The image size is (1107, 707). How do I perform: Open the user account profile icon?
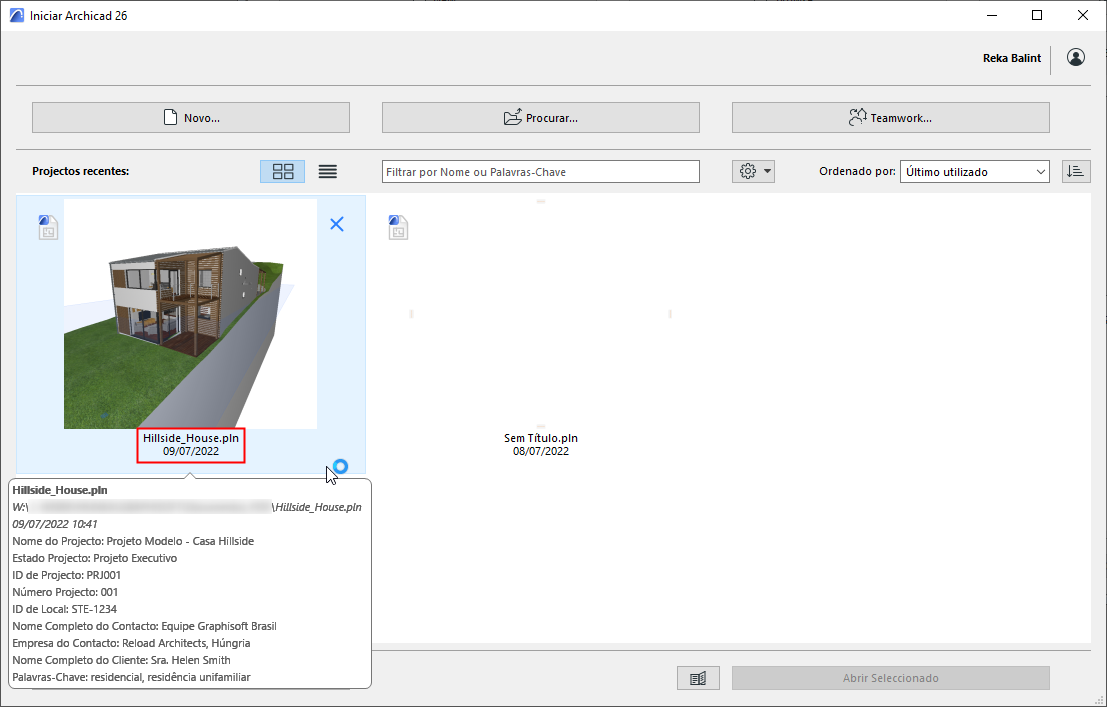1076,57
